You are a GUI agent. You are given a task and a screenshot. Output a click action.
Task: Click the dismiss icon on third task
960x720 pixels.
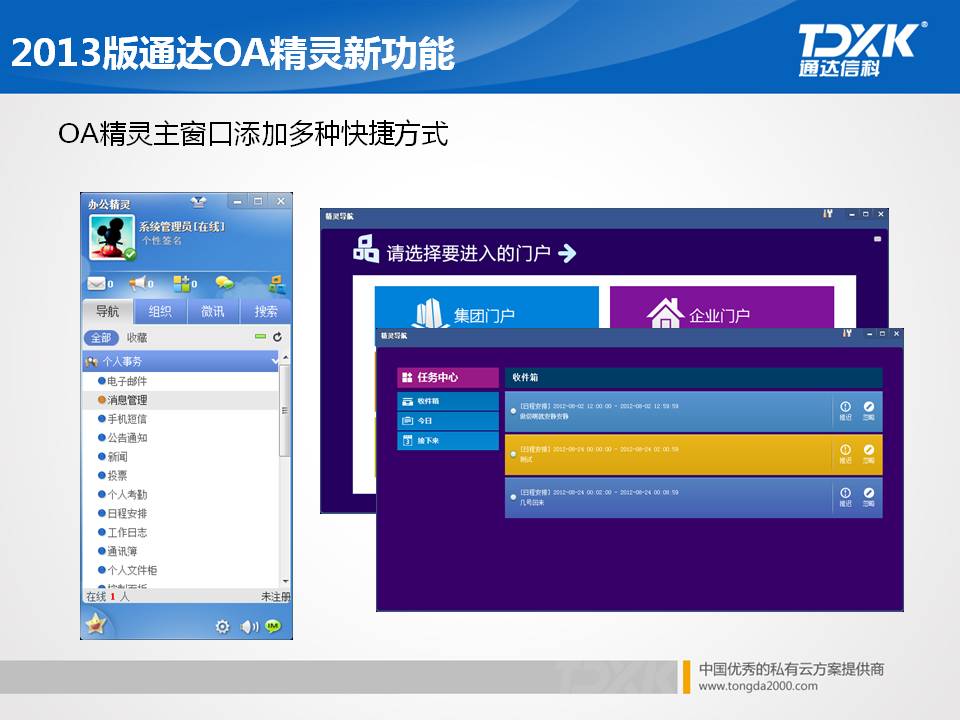(x=869, y=497)
